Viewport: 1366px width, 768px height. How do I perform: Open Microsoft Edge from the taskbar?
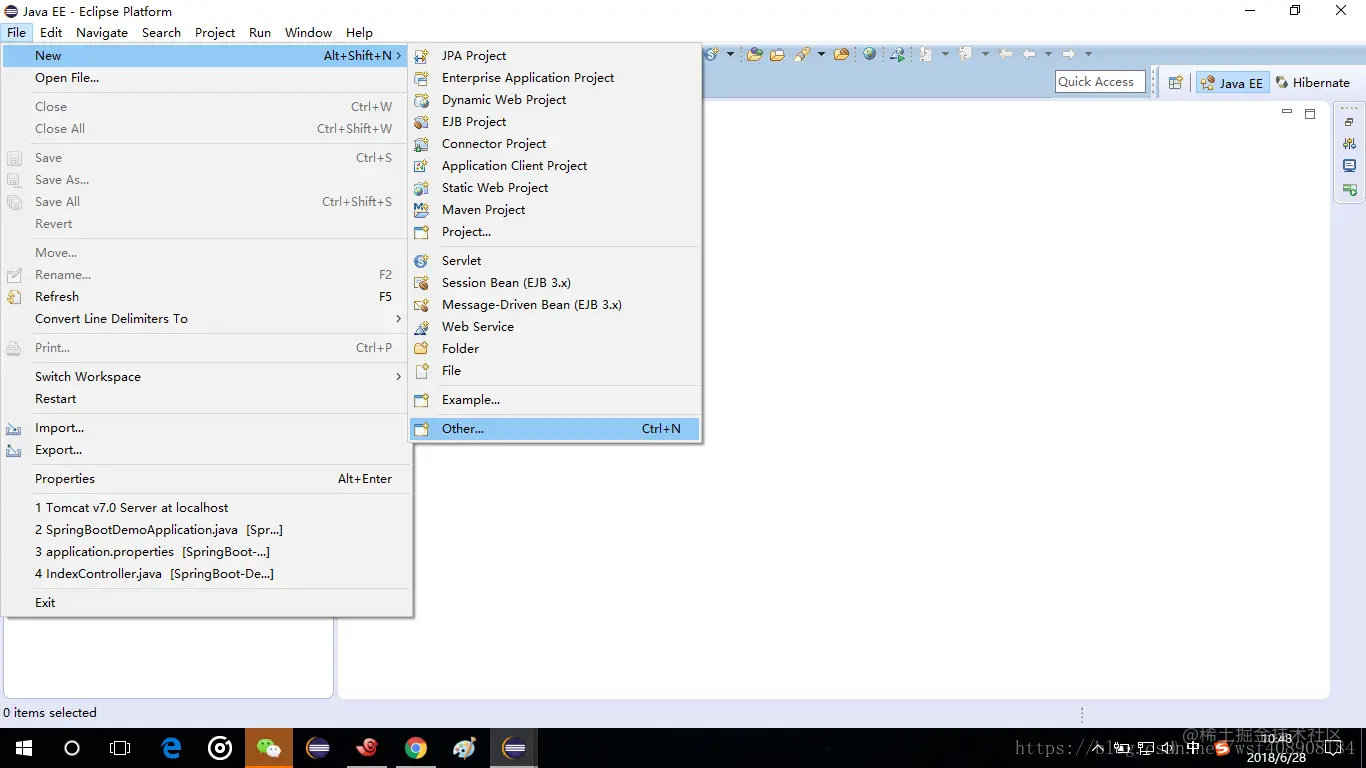171,748
